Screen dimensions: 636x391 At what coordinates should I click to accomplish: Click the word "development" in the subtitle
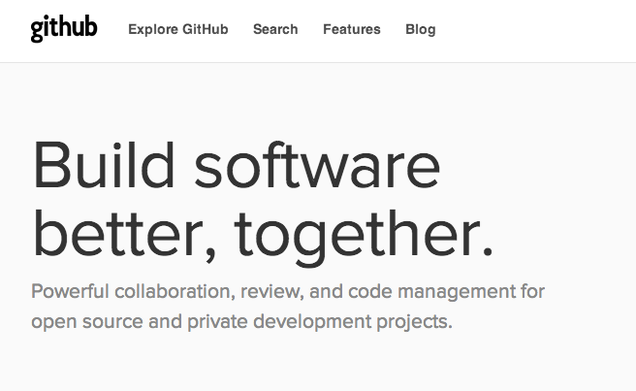point(312,322)
